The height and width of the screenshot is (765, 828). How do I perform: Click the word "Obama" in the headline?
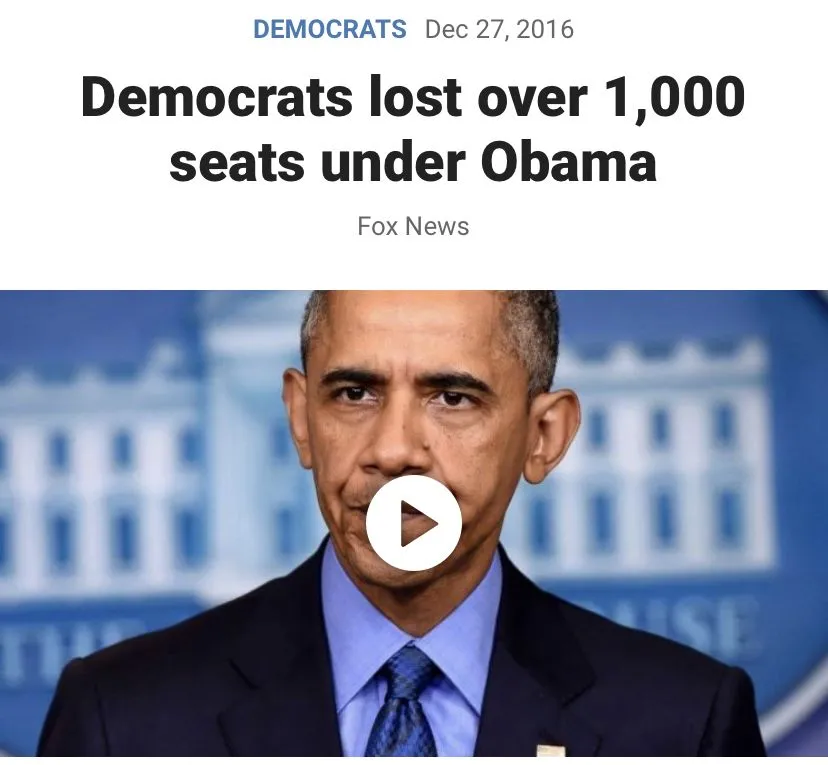568,161
